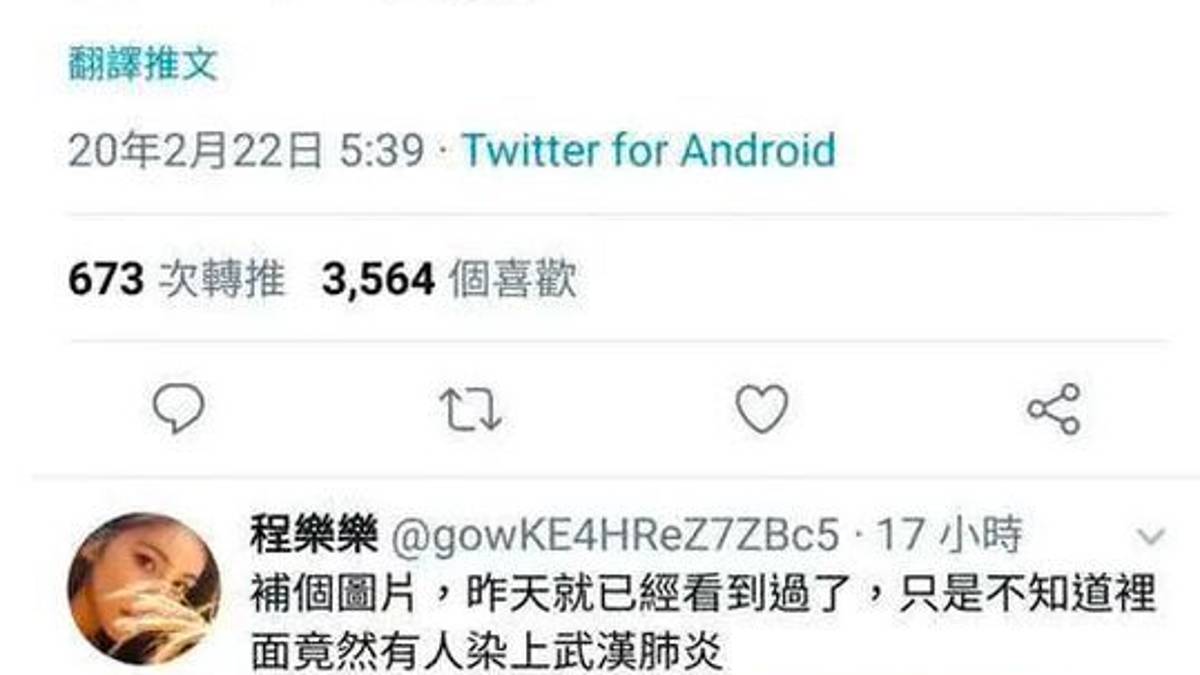The image size is (1200, 675).
Task: Open the 程樂樂 display name
Action: pyautogui.click(x=314, y=535)
